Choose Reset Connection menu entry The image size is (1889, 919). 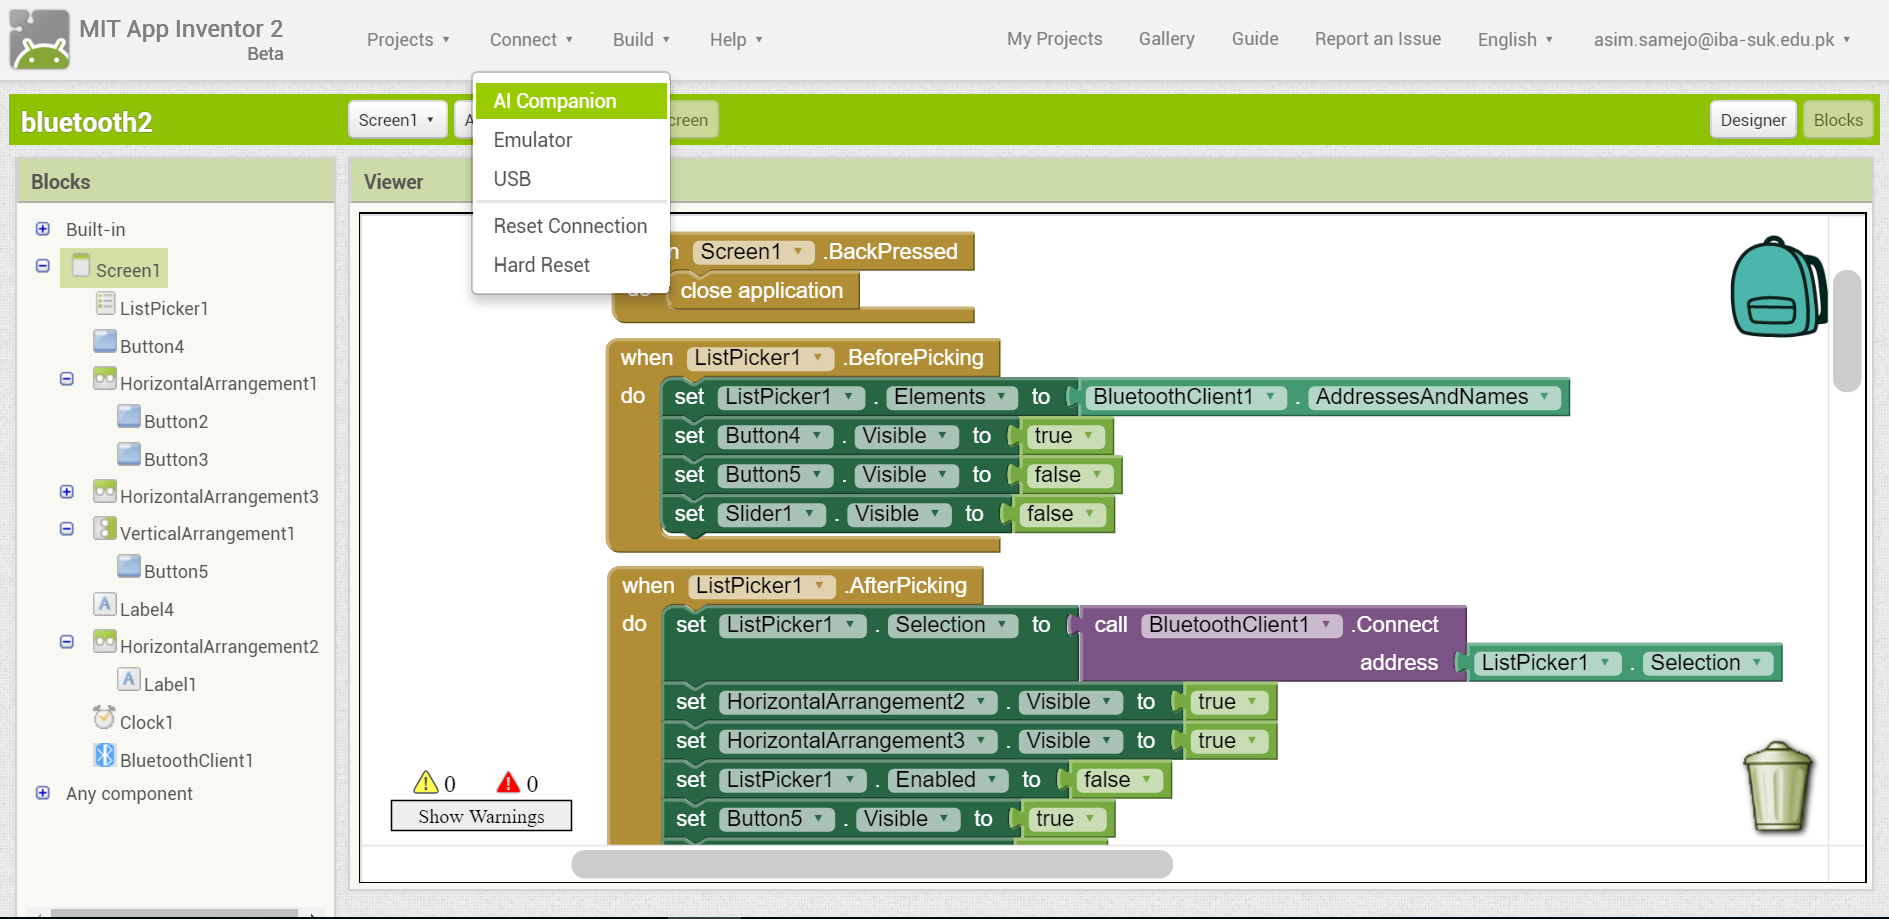click(x=571, y=226)
